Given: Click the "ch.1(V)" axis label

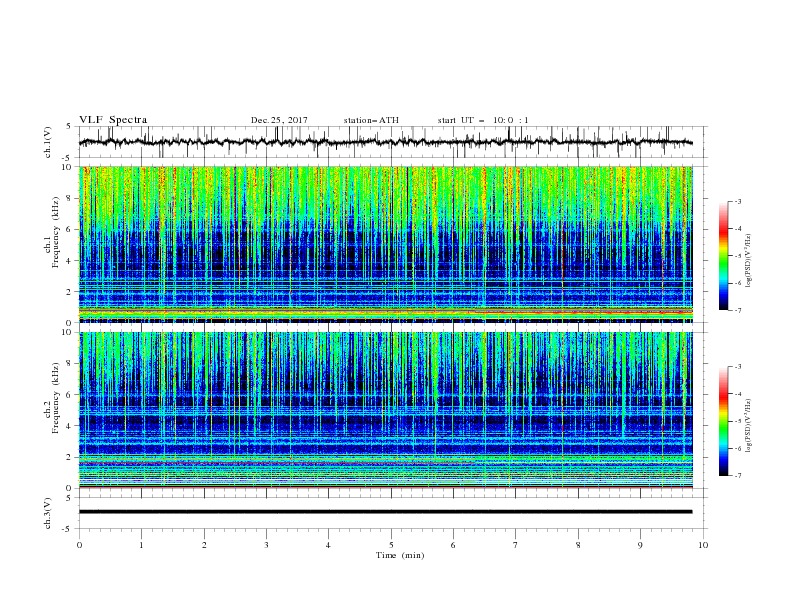Looking at the screenshot, I should pyautogui.click(x=48, y=142).
